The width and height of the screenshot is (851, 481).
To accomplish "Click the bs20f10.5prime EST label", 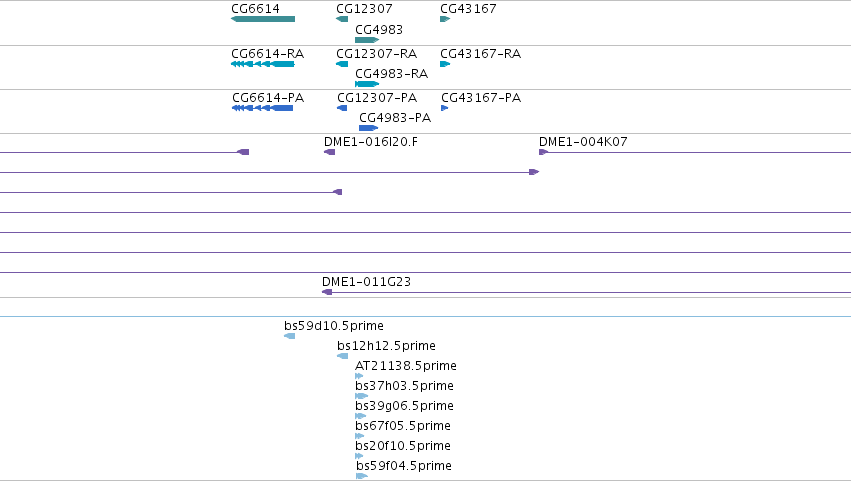I will click(403, 446).
